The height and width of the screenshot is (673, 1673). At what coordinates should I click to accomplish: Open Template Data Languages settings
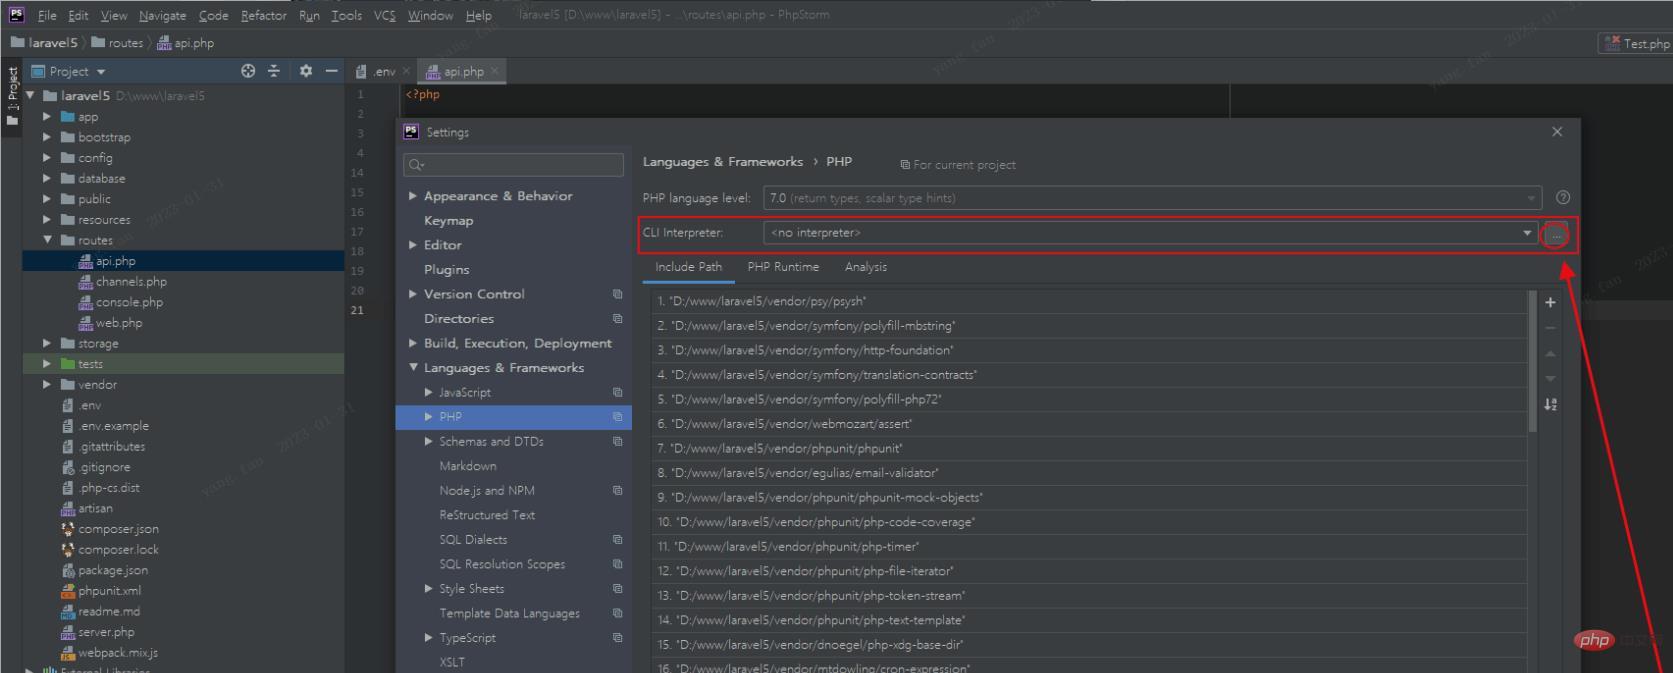[x=509, y=613]
